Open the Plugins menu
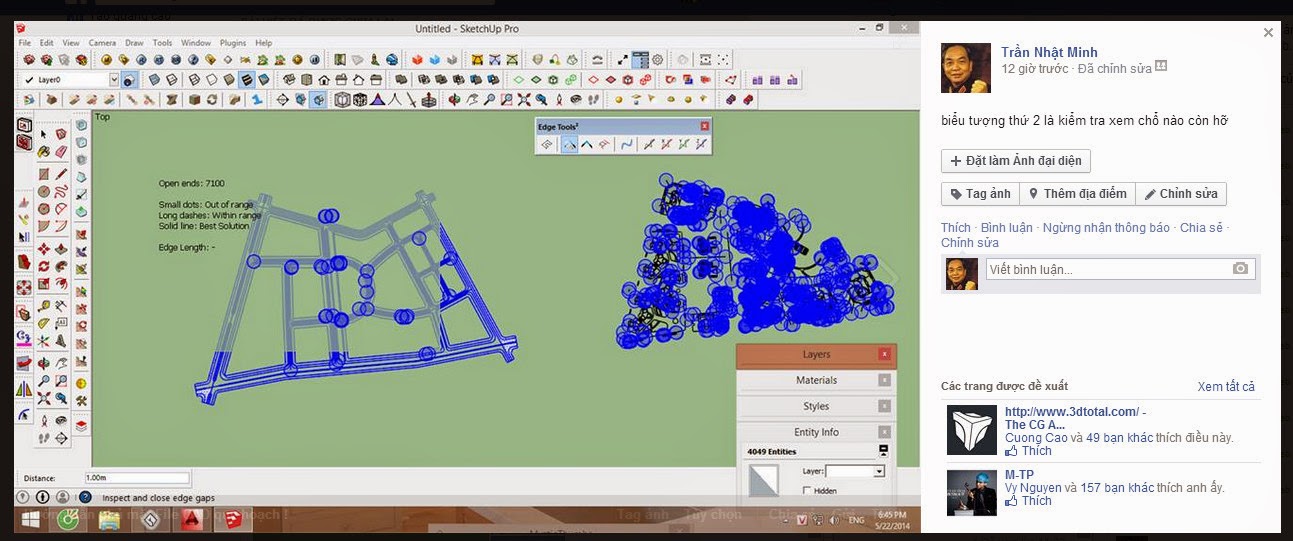Image resolution: width=1293 pixels, height=541 pixels. click(x=233, y=43)
